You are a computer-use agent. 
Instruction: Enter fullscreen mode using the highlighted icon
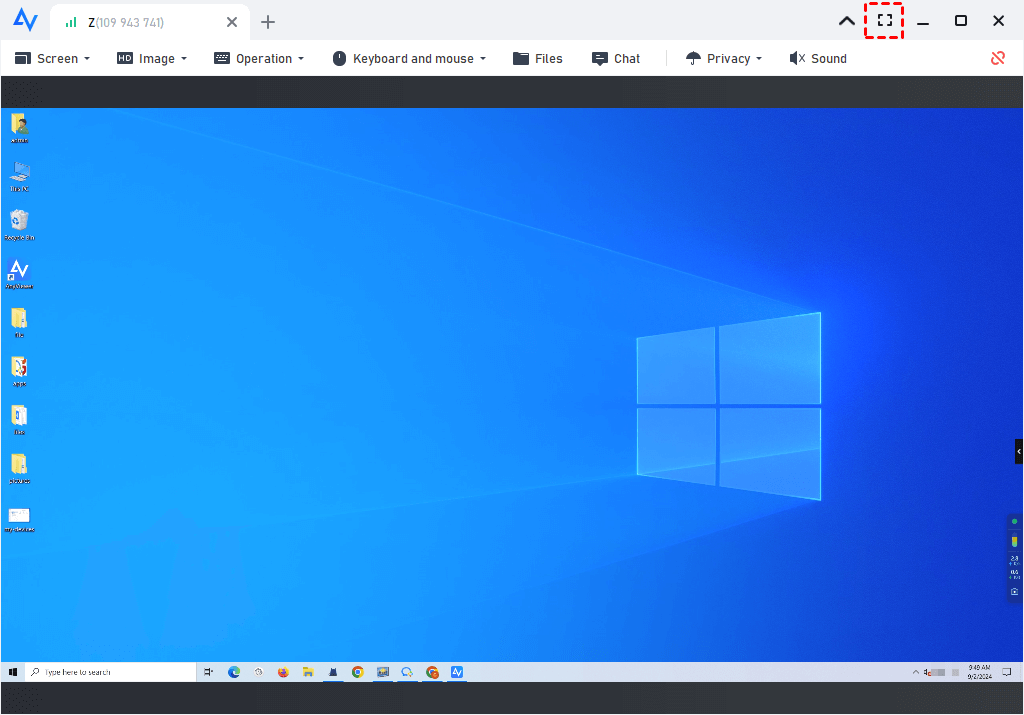point(884,21)
